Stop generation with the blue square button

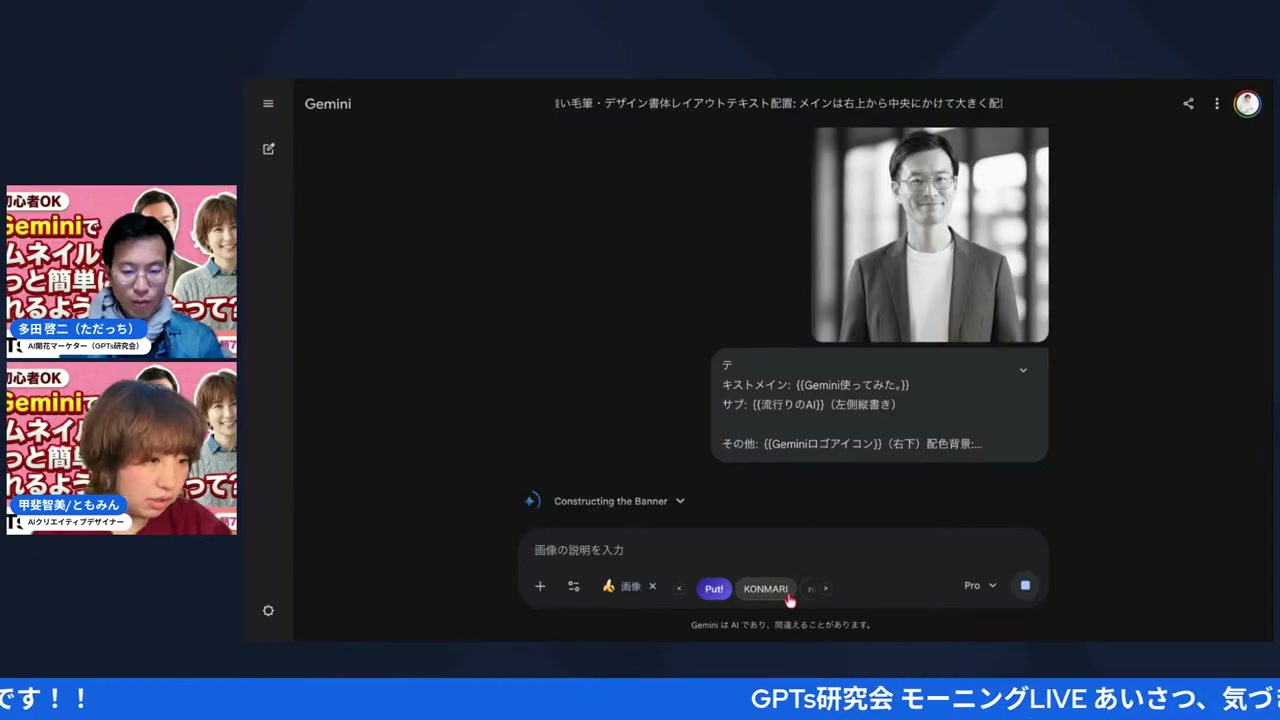[x=1025, y=585]
